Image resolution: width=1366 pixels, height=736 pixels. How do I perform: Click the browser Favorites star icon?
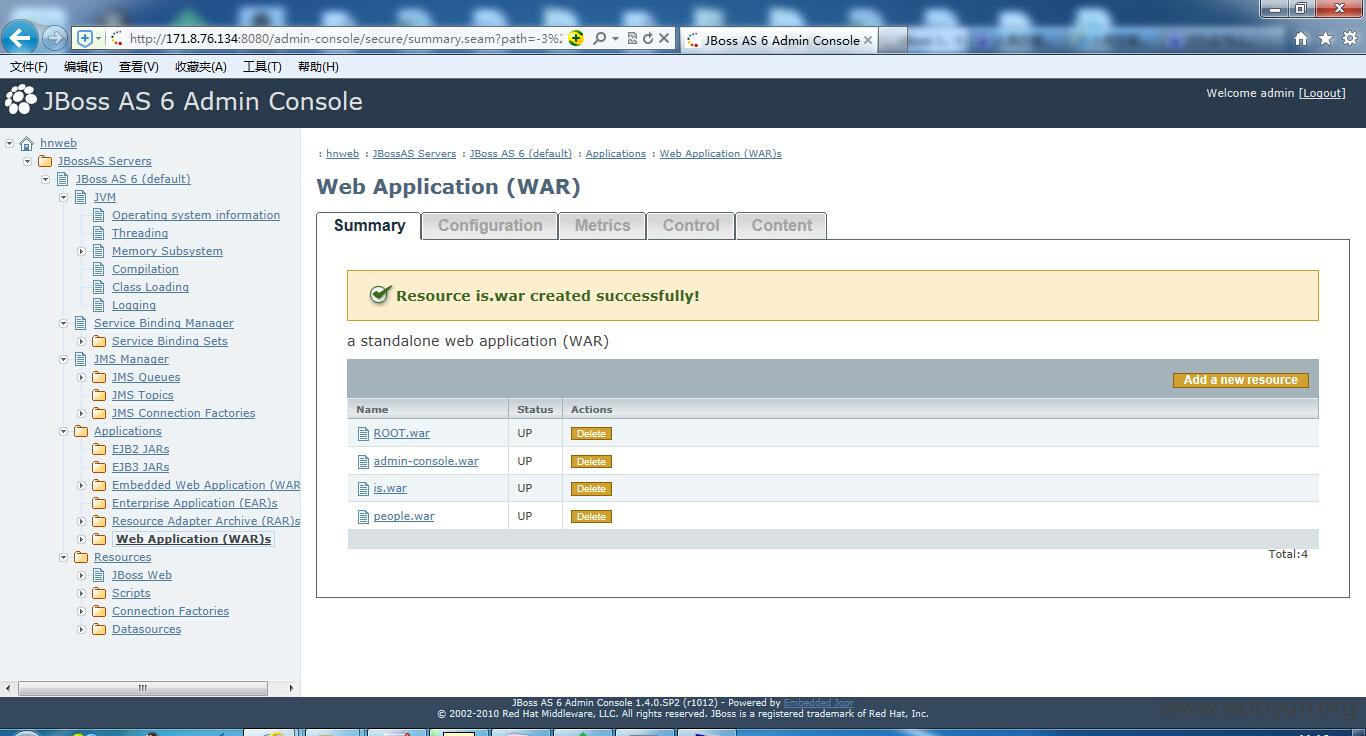(1325, 38)
